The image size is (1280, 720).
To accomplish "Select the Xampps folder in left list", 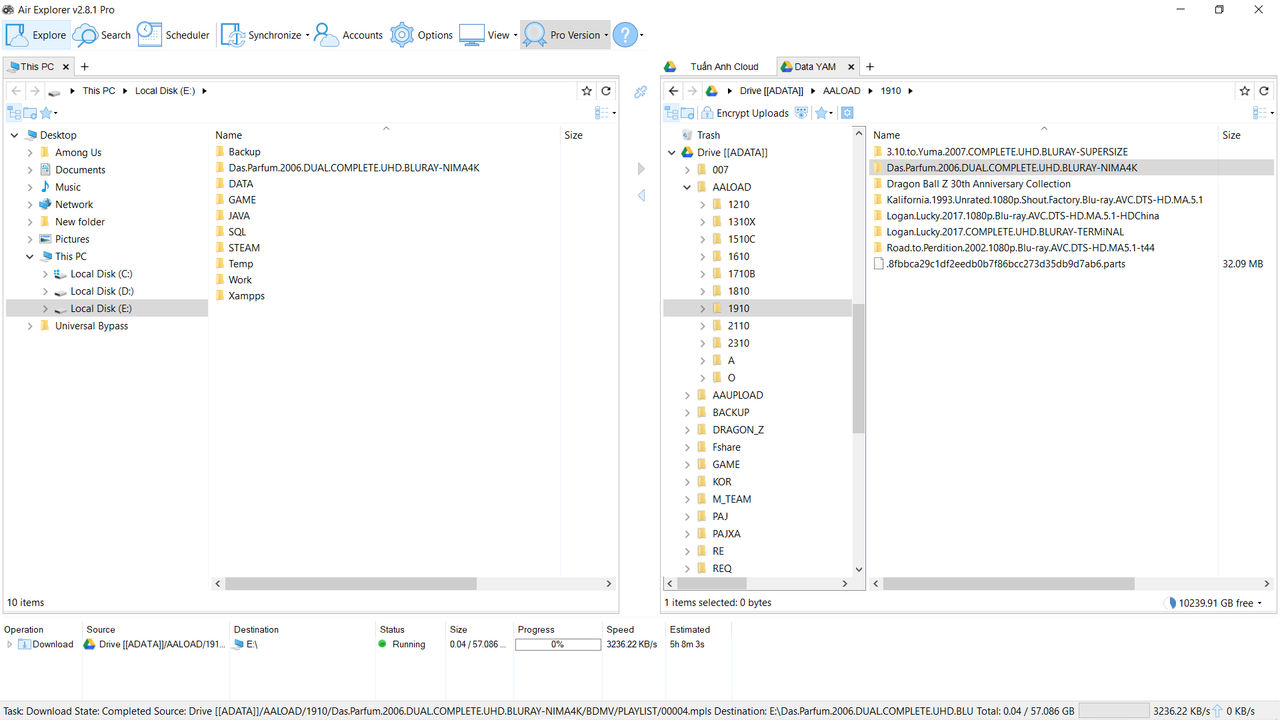I will (246, 296).
